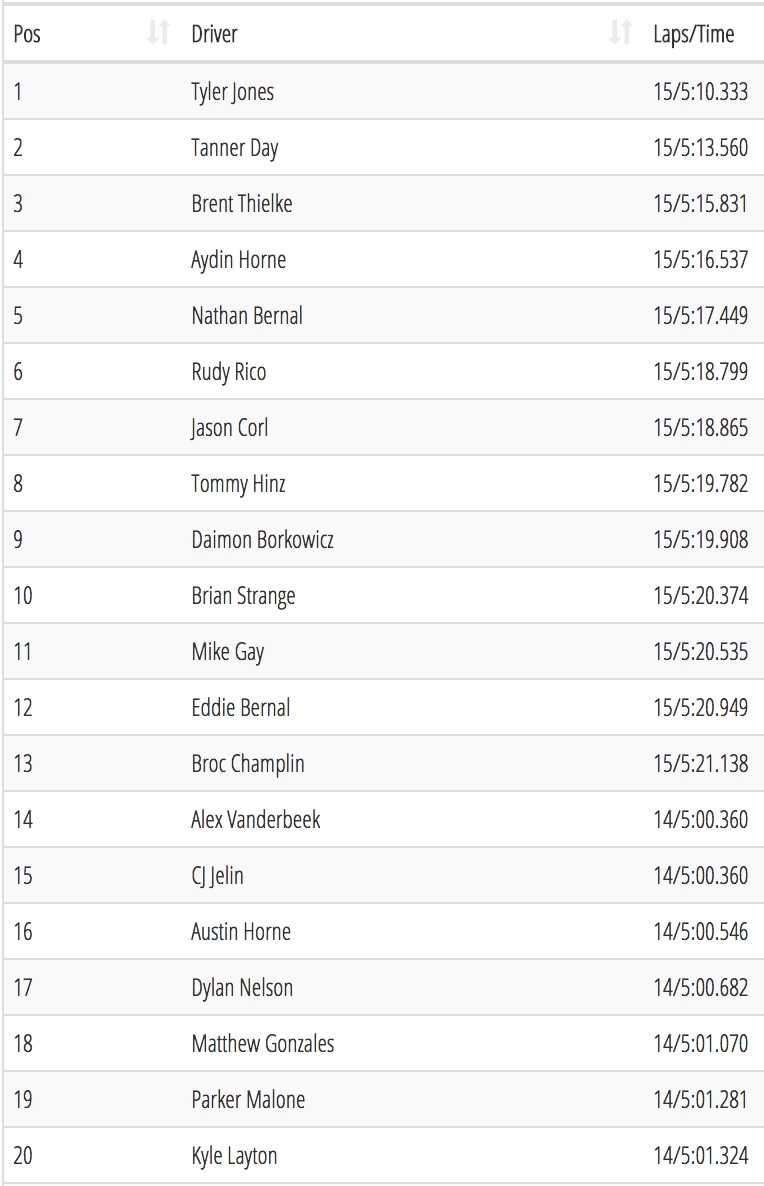Image resolution: width=764 pixels, height=1186 pixels.
Task: Select Rudy Rico's result row
Action: point(384,371)
